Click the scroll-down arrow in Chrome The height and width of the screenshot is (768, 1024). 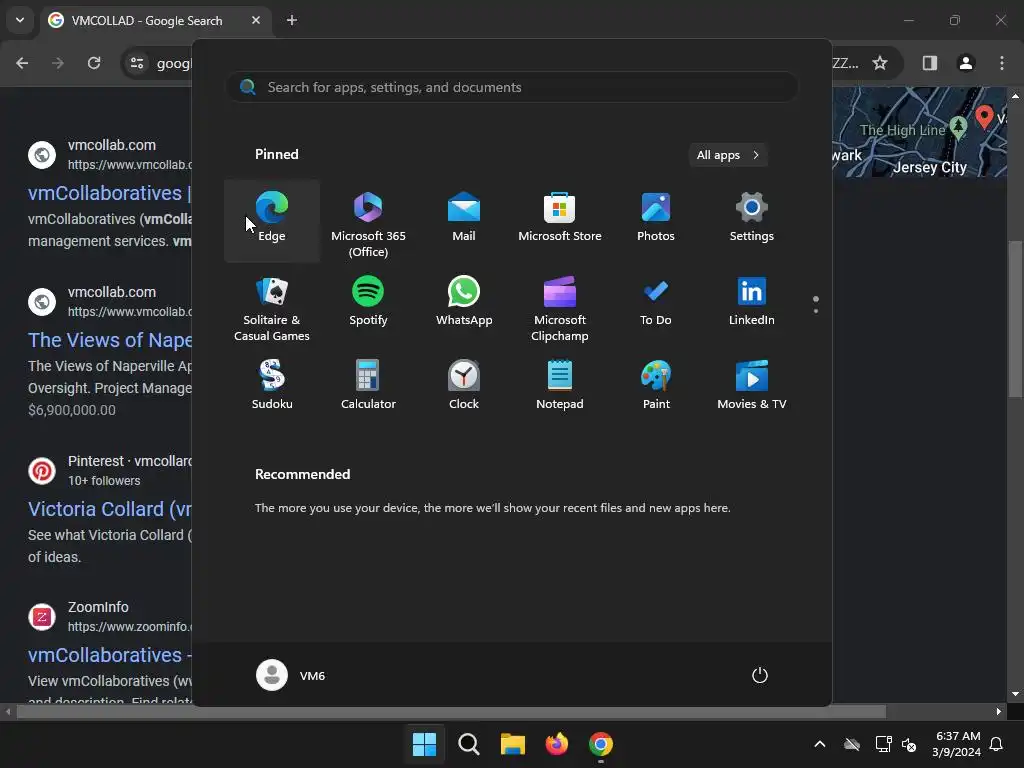(1015, 694)
